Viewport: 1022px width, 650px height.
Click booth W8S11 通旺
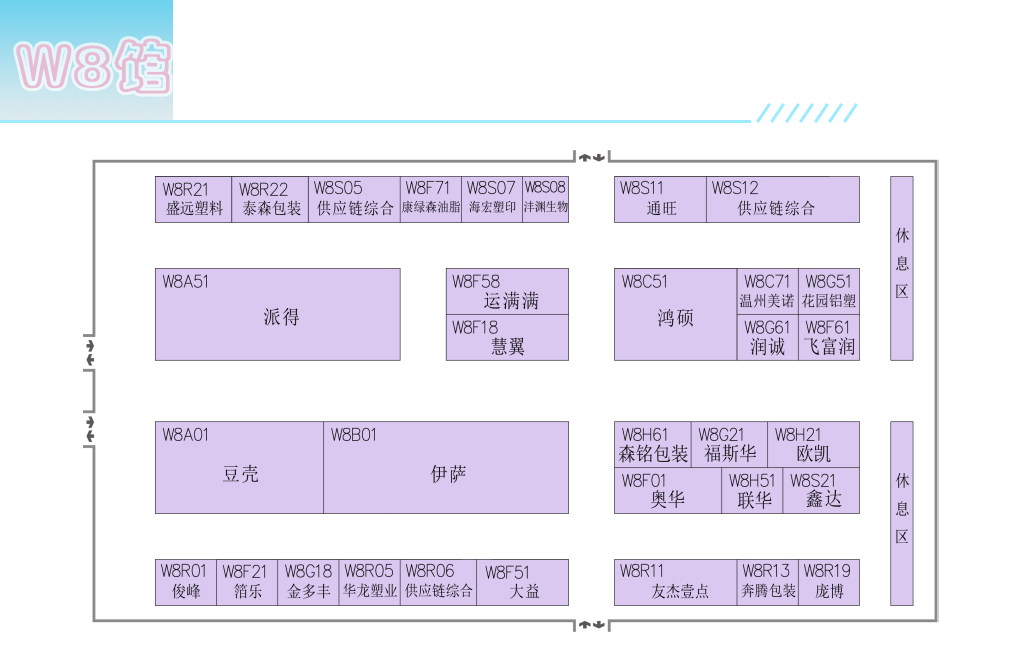[660, 199]
